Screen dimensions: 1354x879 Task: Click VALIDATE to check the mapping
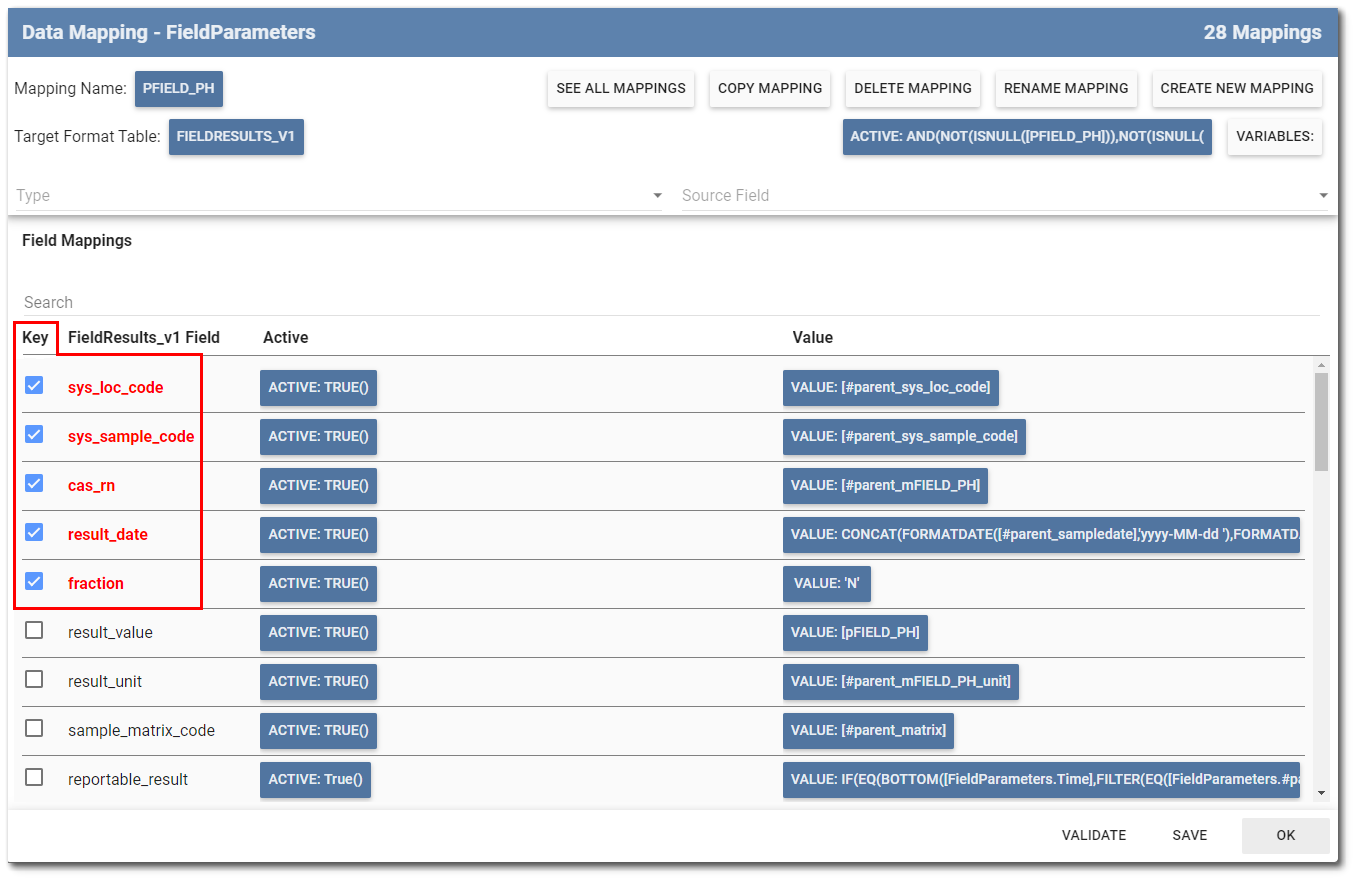tap(1094, 835)
